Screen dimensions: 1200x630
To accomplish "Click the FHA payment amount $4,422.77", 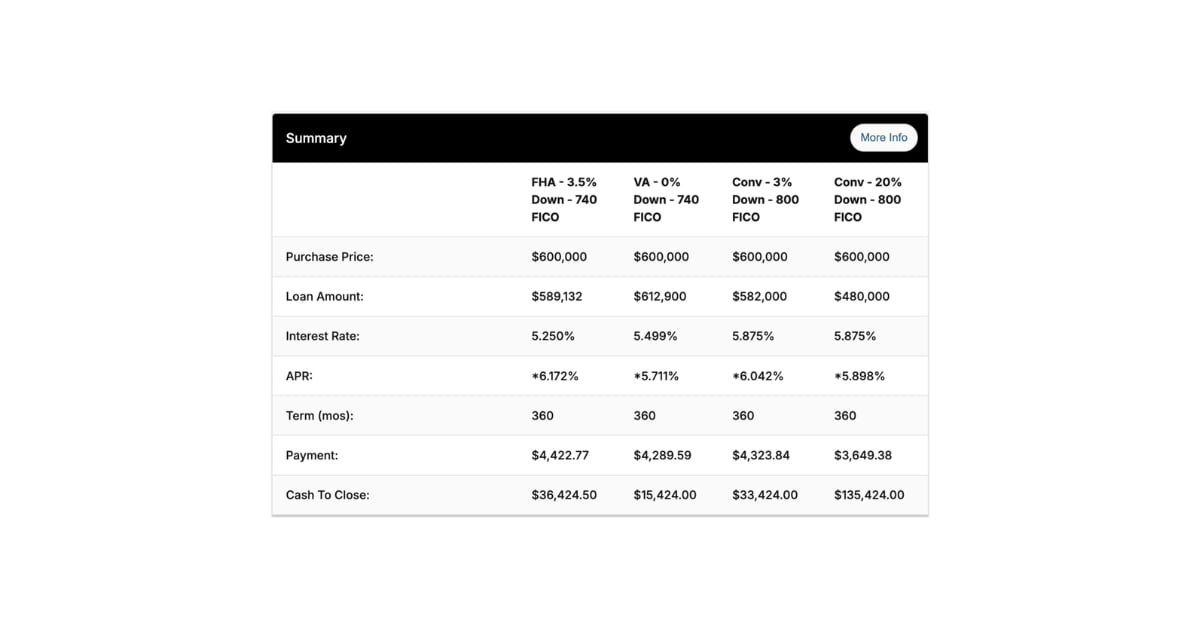I will 560,455.
